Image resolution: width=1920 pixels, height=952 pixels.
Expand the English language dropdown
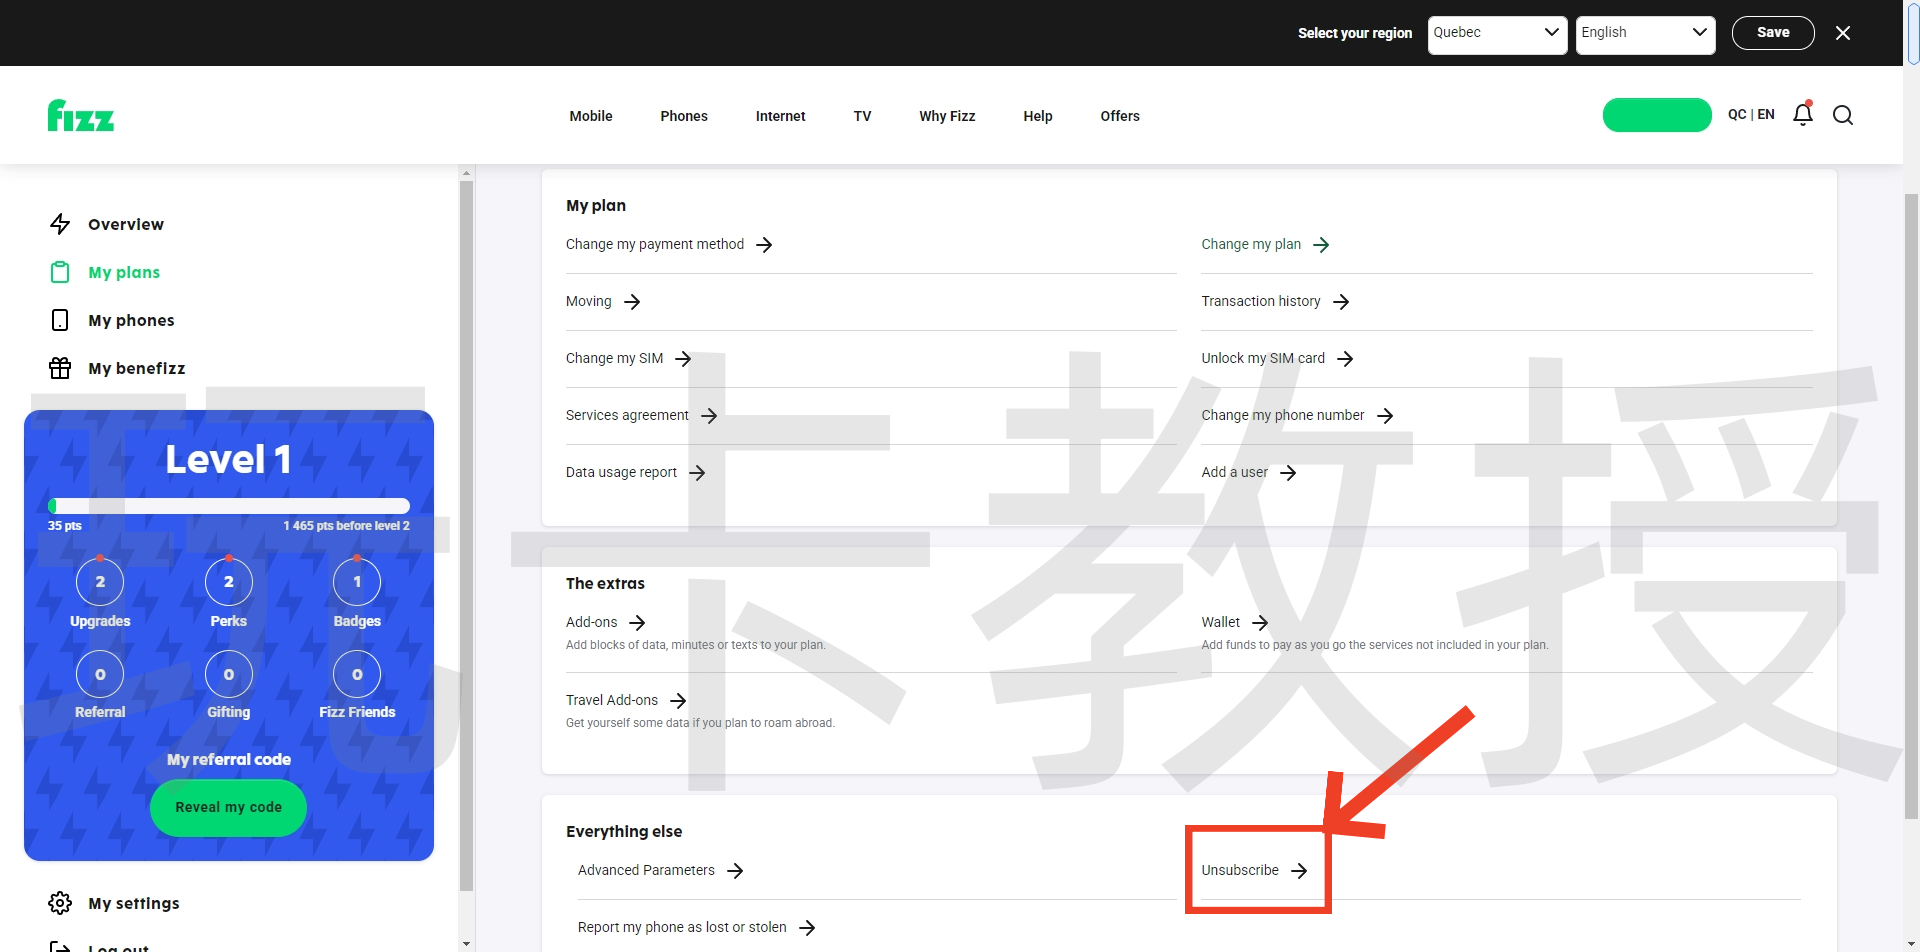click(x=1644, y=33)
